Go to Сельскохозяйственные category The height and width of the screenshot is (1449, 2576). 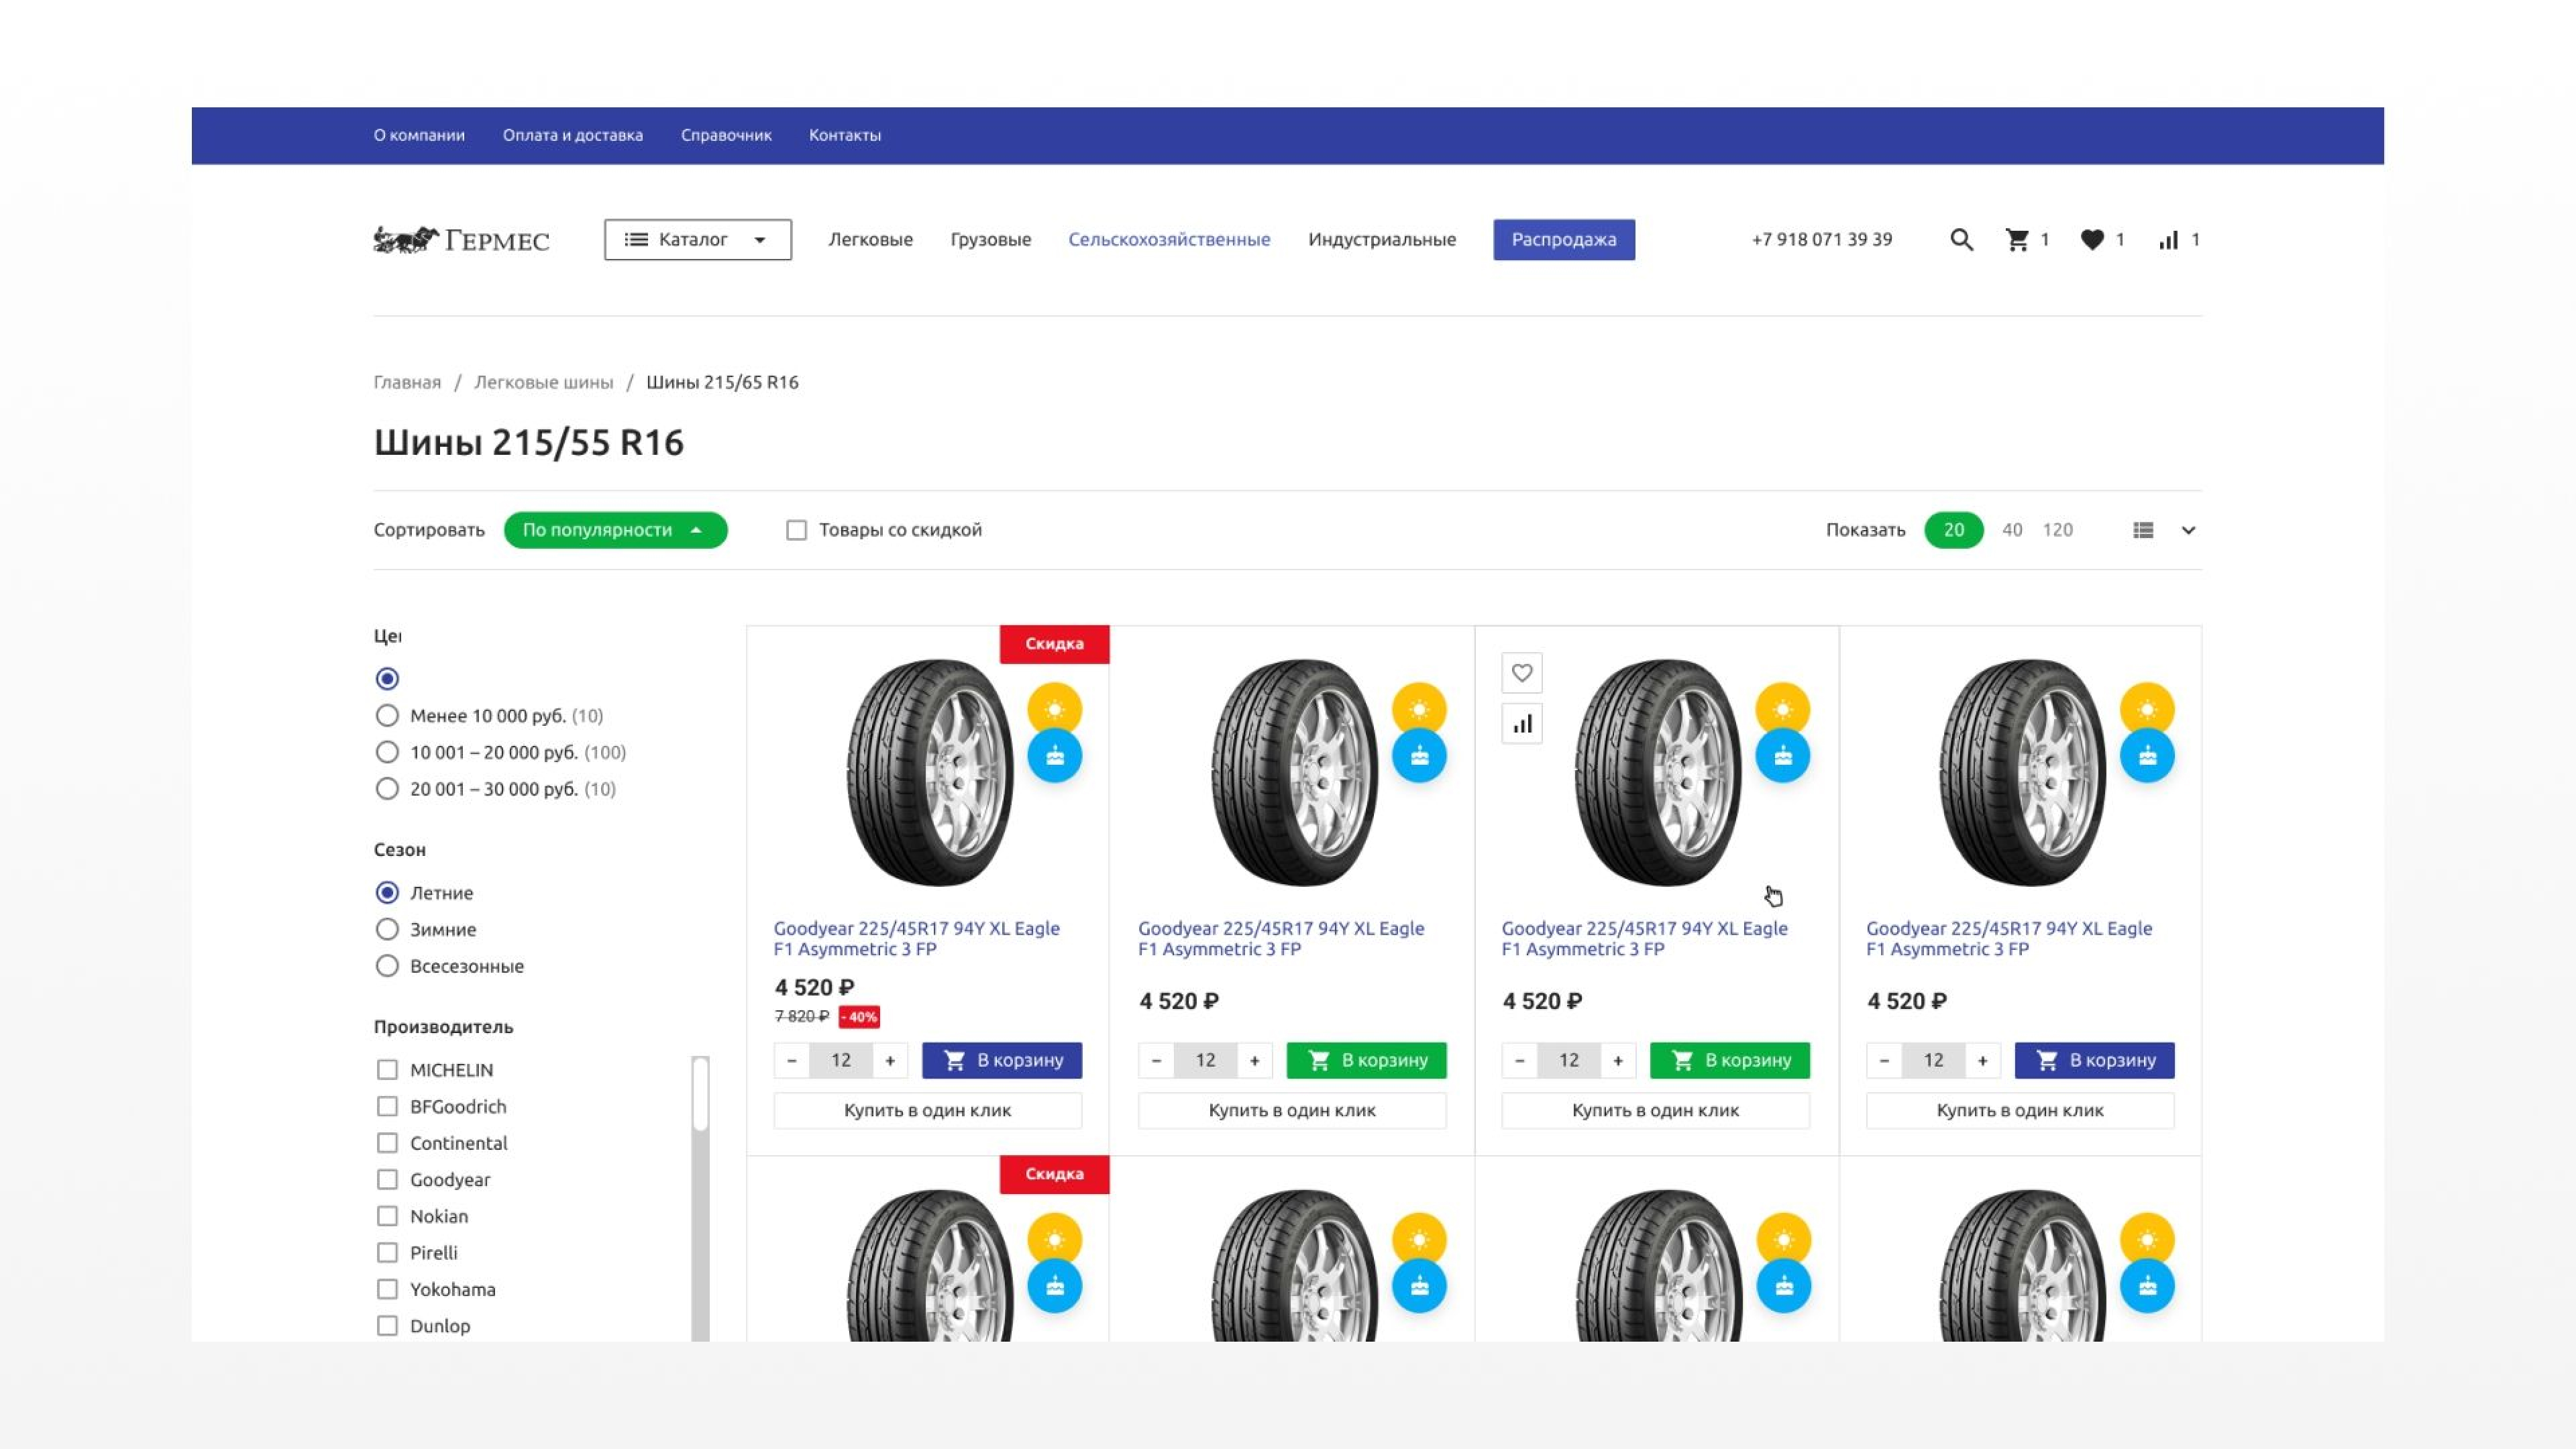(x=1169, y=240)
